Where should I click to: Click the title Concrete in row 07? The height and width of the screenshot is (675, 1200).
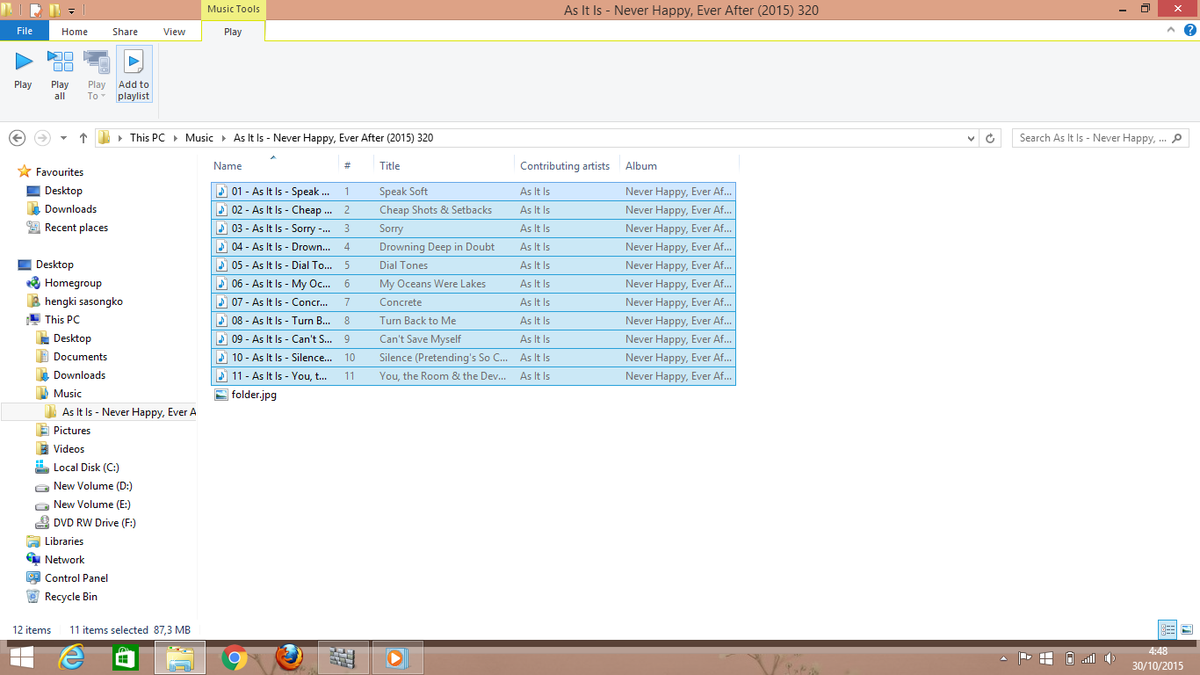400,302
